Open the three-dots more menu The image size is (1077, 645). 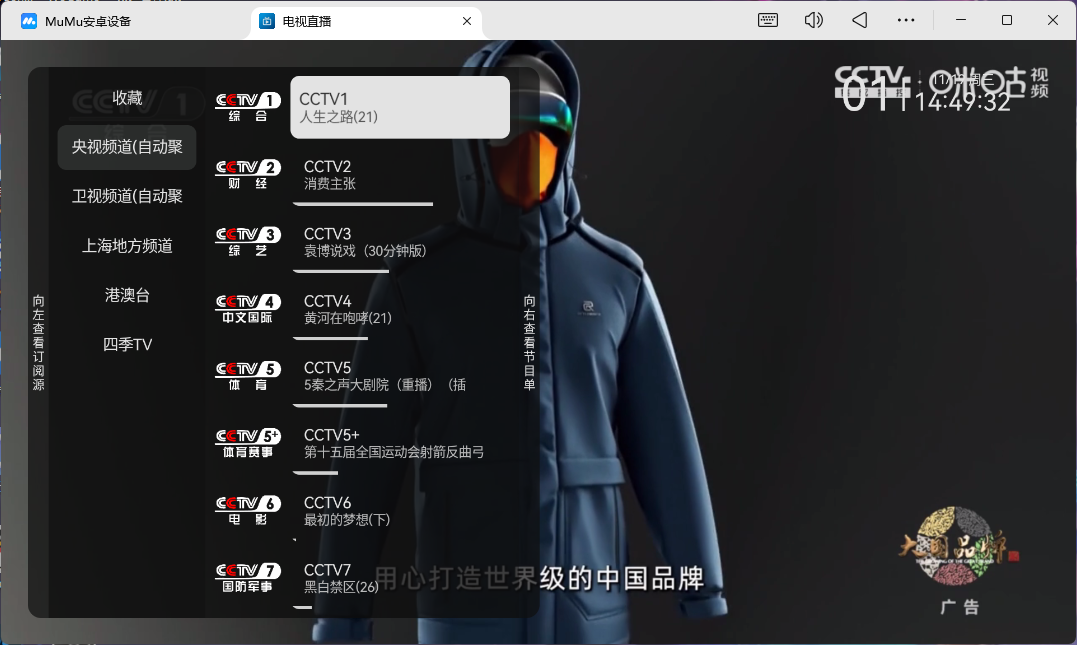coord(906,21)
